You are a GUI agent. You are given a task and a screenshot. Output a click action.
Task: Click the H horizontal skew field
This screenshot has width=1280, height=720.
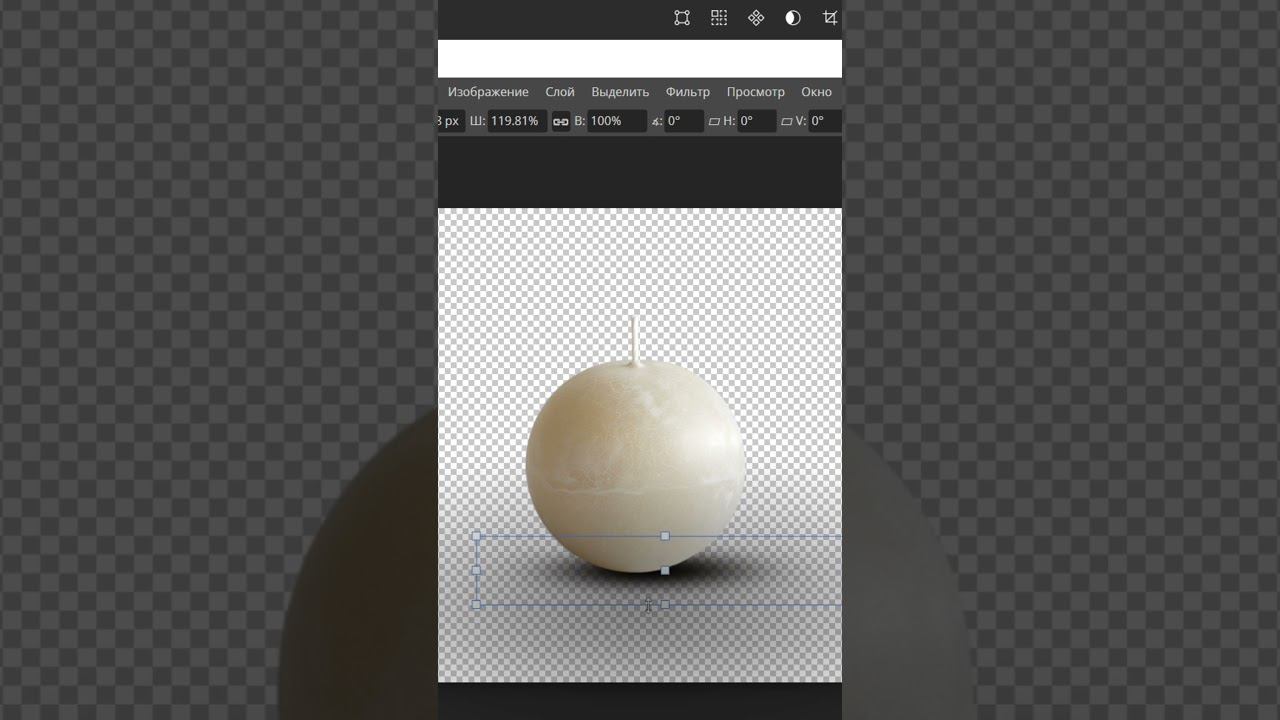coord(757,121)
